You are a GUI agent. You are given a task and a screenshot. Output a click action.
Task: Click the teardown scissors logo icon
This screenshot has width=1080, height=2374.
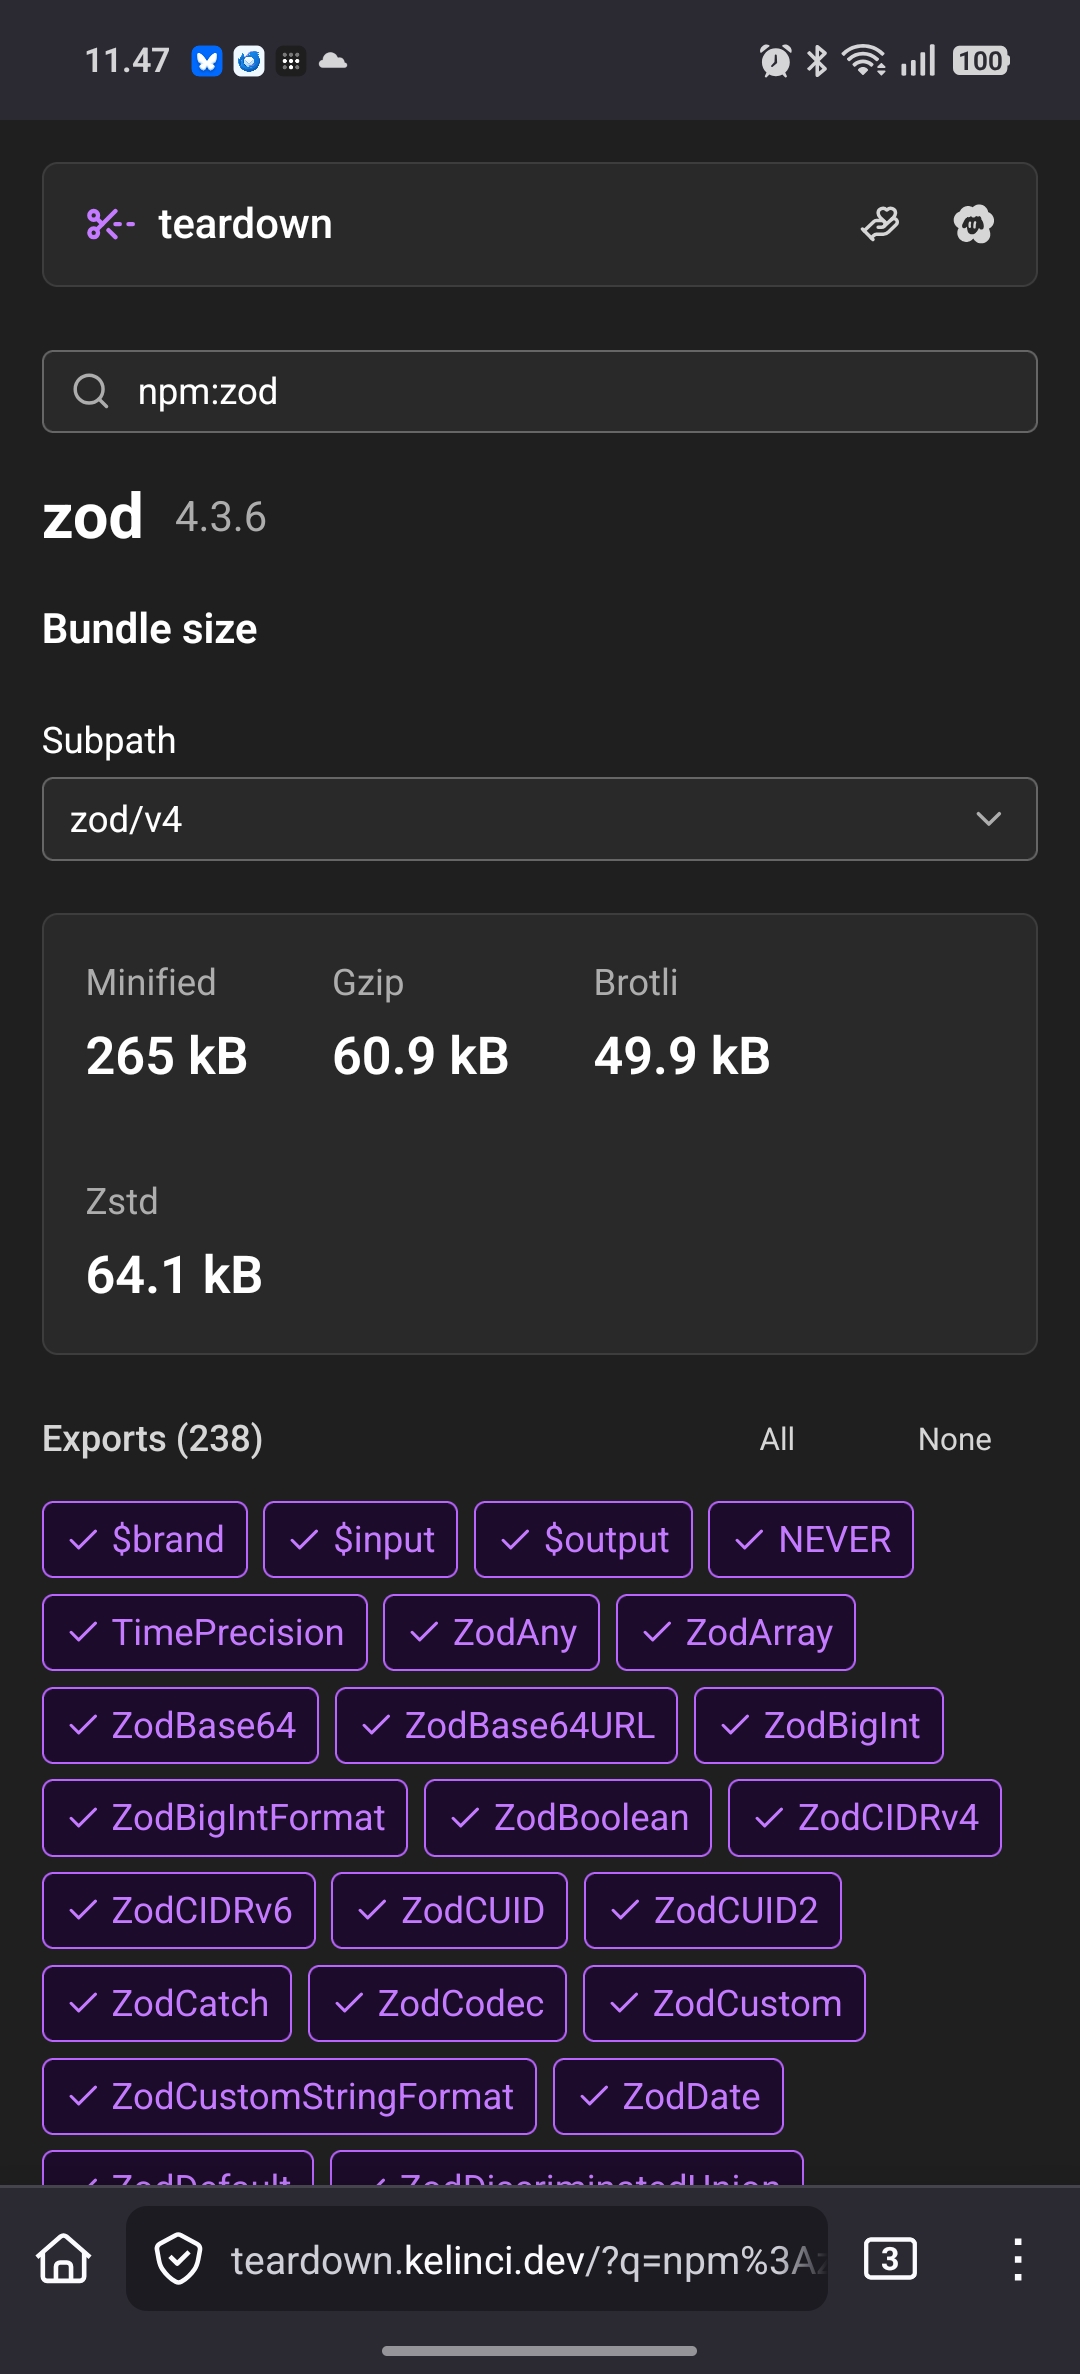(x=110, y=224)
